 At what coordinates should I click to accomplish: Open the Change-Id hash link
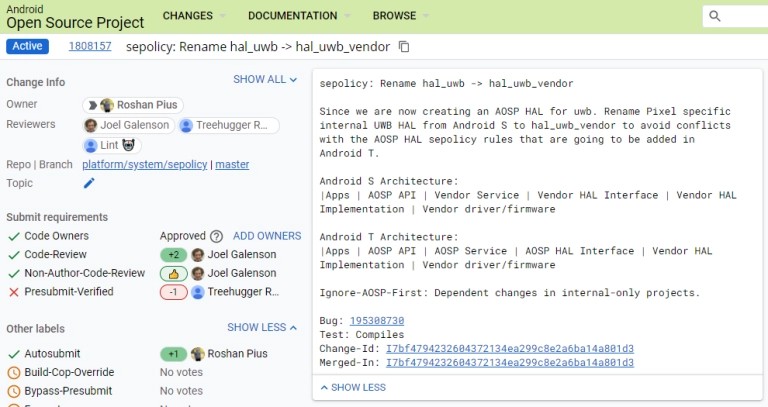tap(510, 349)
